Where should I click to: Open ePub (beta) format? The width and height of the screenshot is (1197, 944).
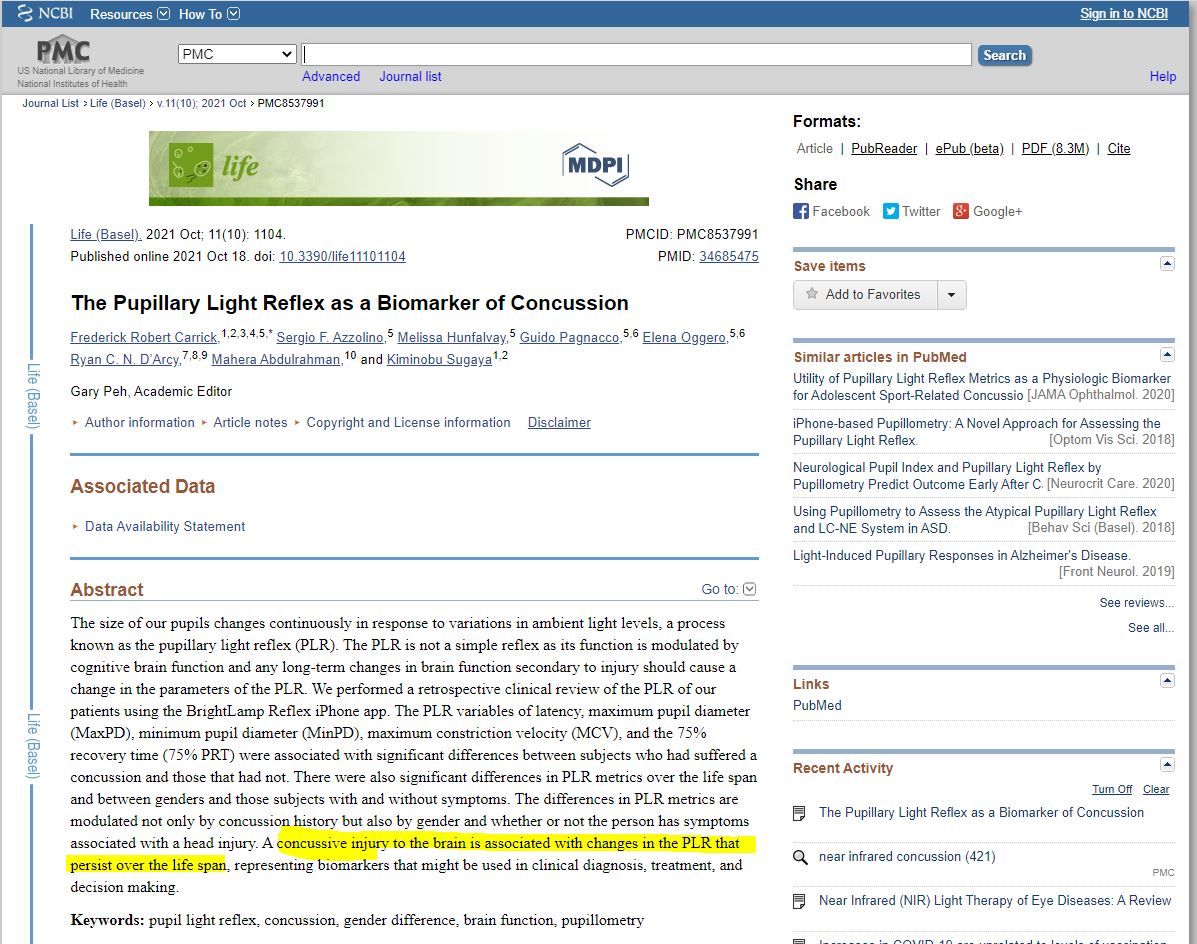tap(970, 148)
